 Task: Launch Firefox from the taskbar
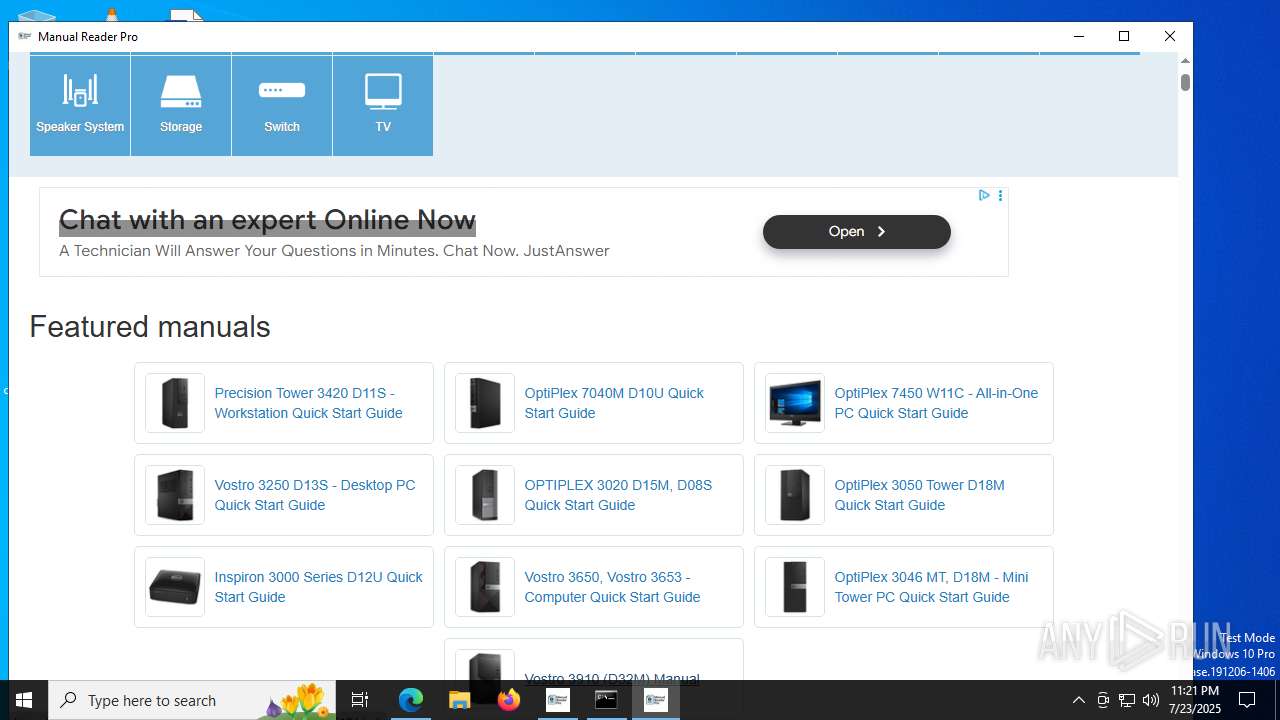509,700
